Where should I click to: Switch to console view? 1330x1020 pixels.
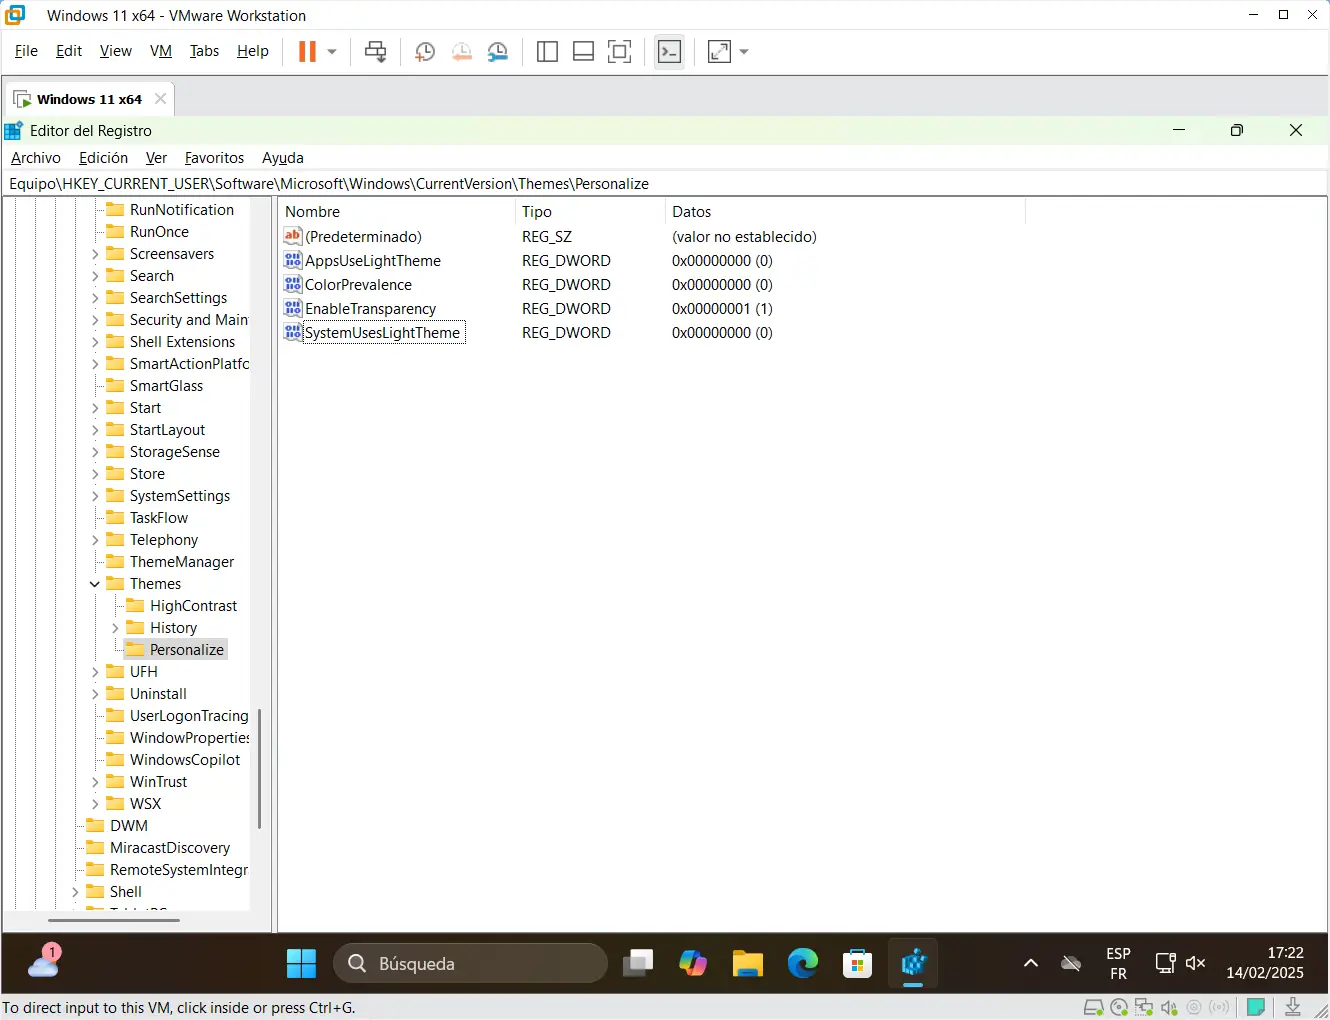(x=670, y=52)
